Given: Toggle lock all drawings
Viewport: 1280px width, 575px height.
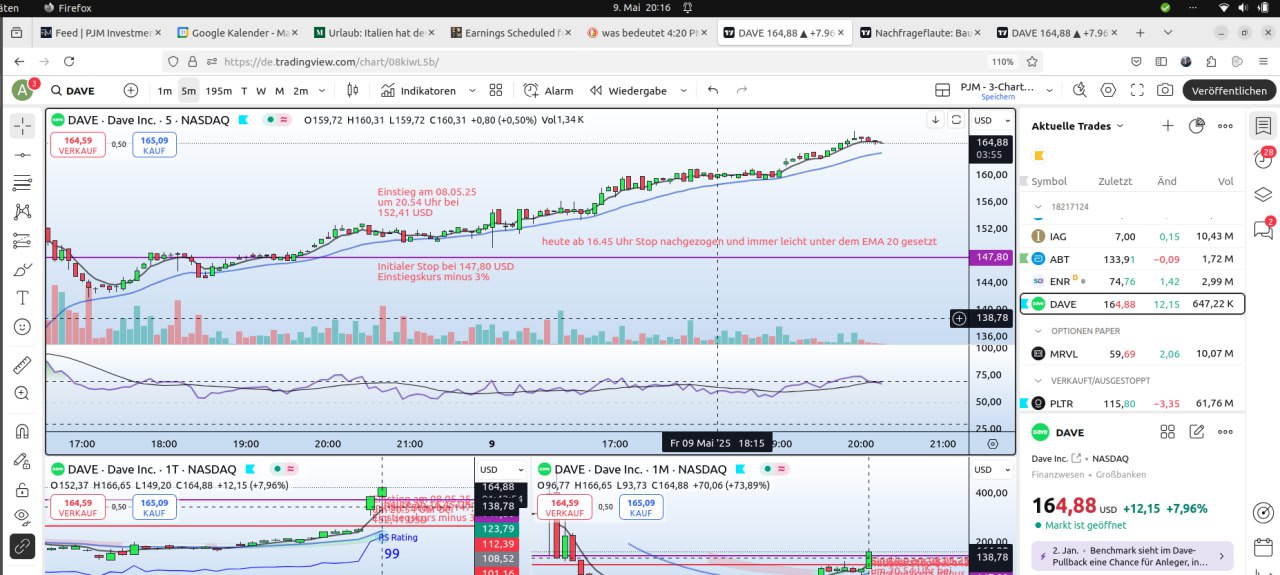Looking at the screenshot, I should pos(22,490).
